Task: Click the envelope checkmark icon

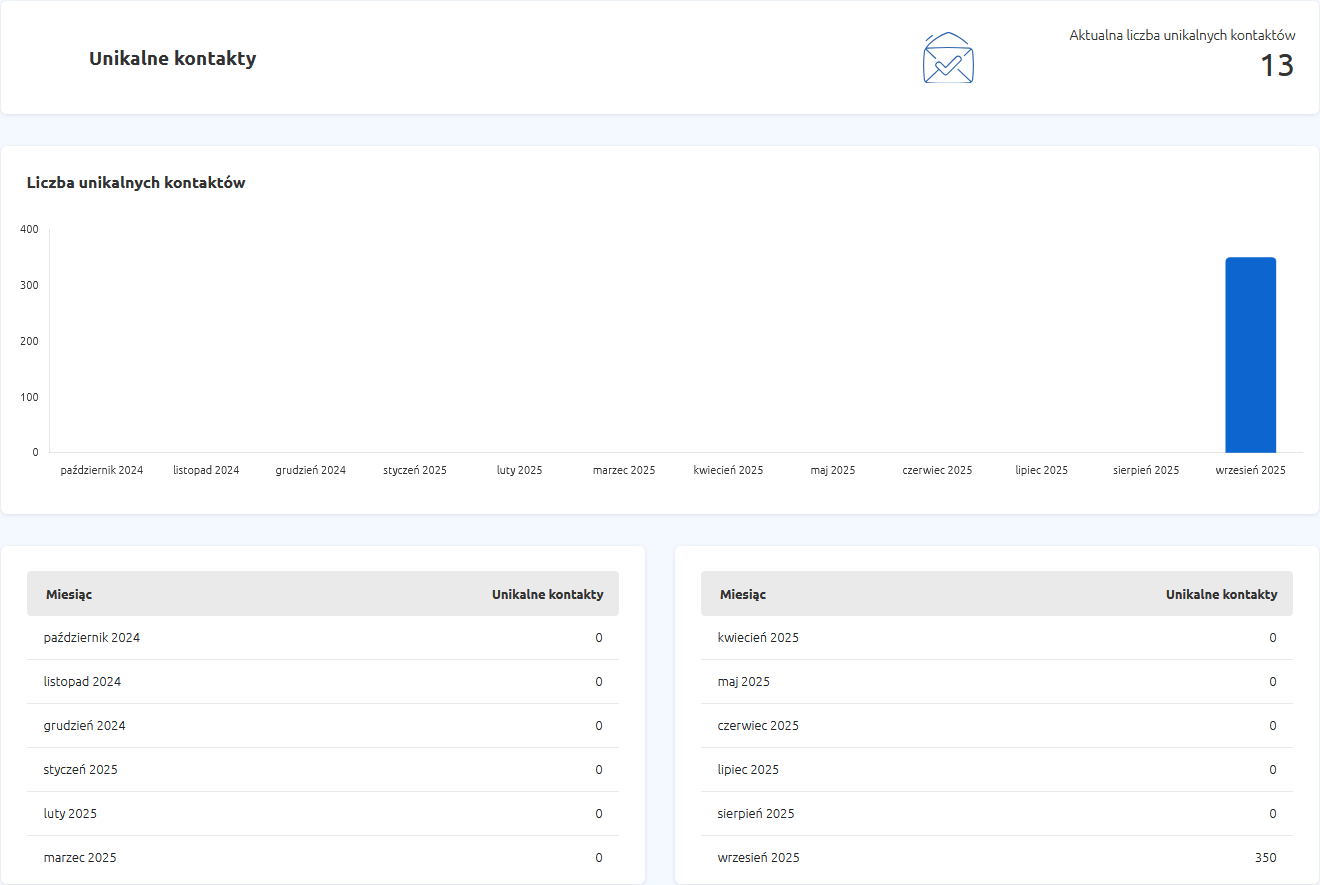Action: 947,58
